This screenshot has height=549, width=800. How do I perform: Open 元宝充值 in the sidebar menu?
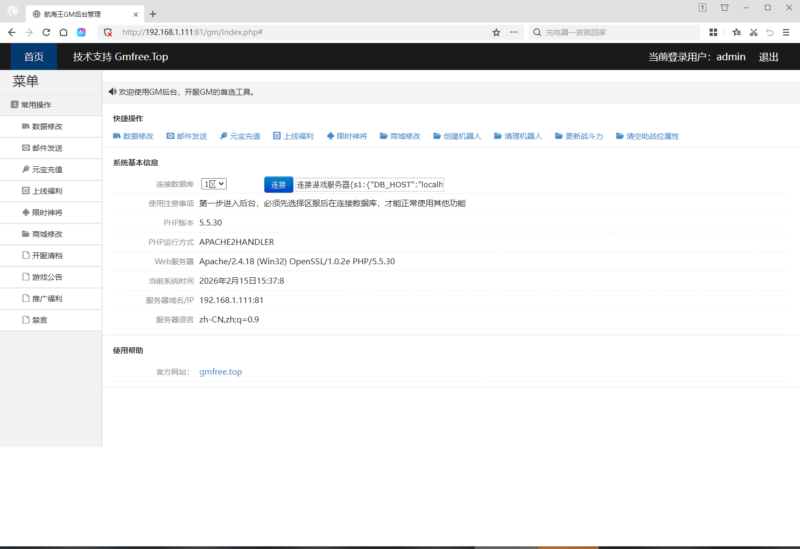coord(51,169)
